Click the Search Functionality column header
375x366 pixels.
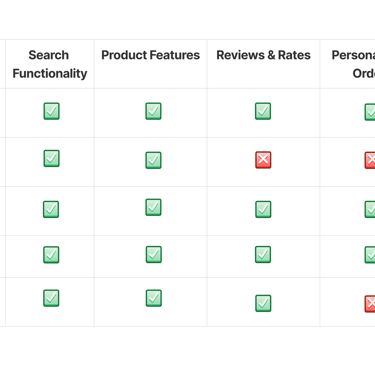click(50, 64)
